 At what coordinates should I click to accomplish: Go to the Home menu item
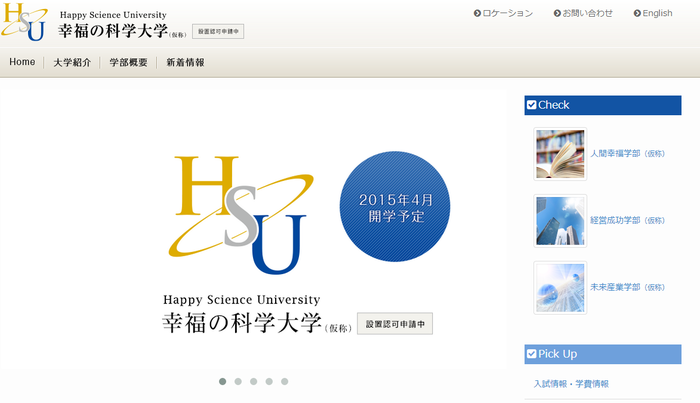[x=22, y=62]
